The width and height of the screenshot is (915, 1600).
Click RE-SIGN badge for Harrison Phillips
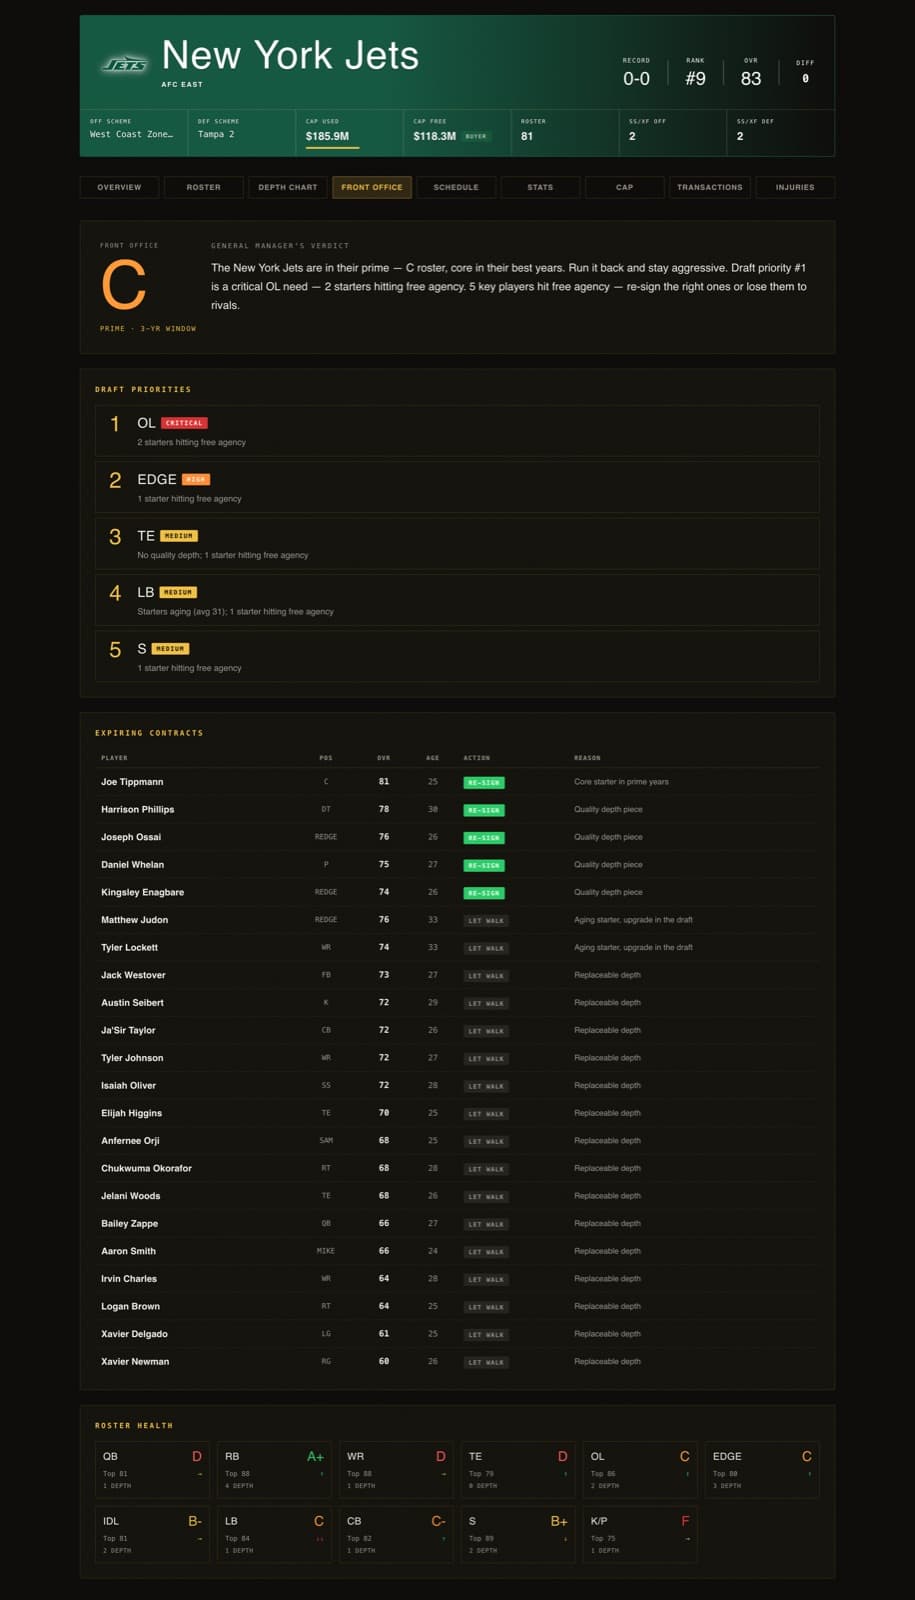coord(484,810)
